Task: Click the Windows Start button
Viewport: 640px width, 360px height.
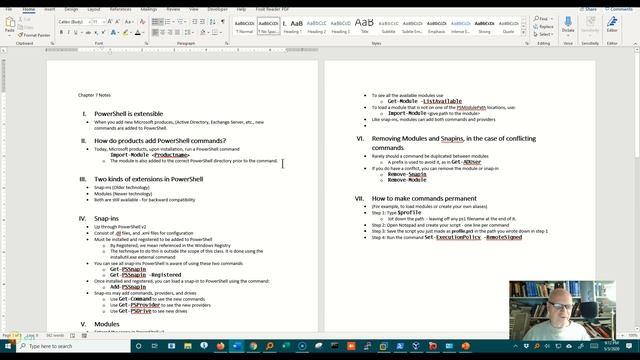Action: tap(8, 346)
